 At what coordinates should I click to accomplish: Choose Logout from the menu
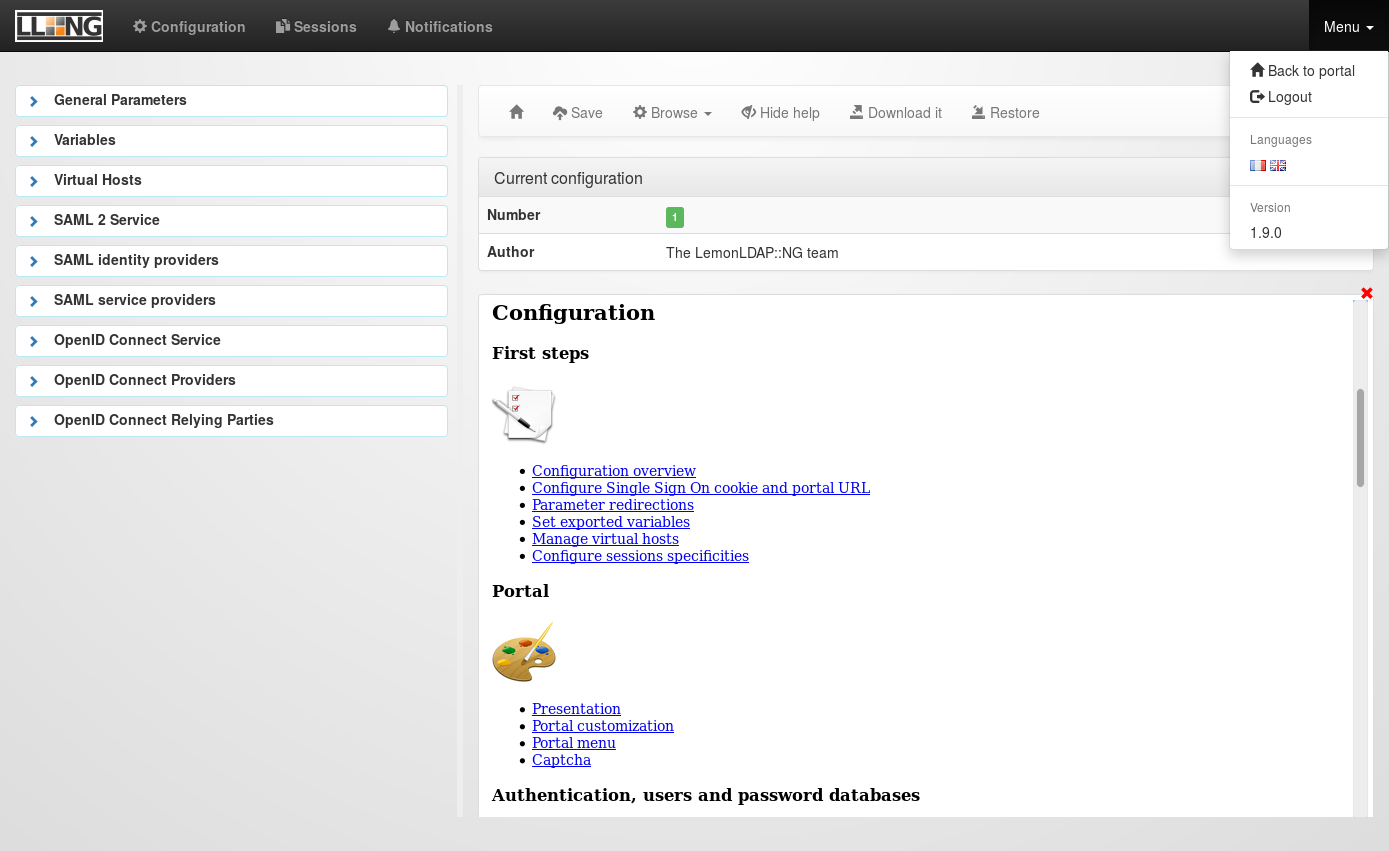1281,97
